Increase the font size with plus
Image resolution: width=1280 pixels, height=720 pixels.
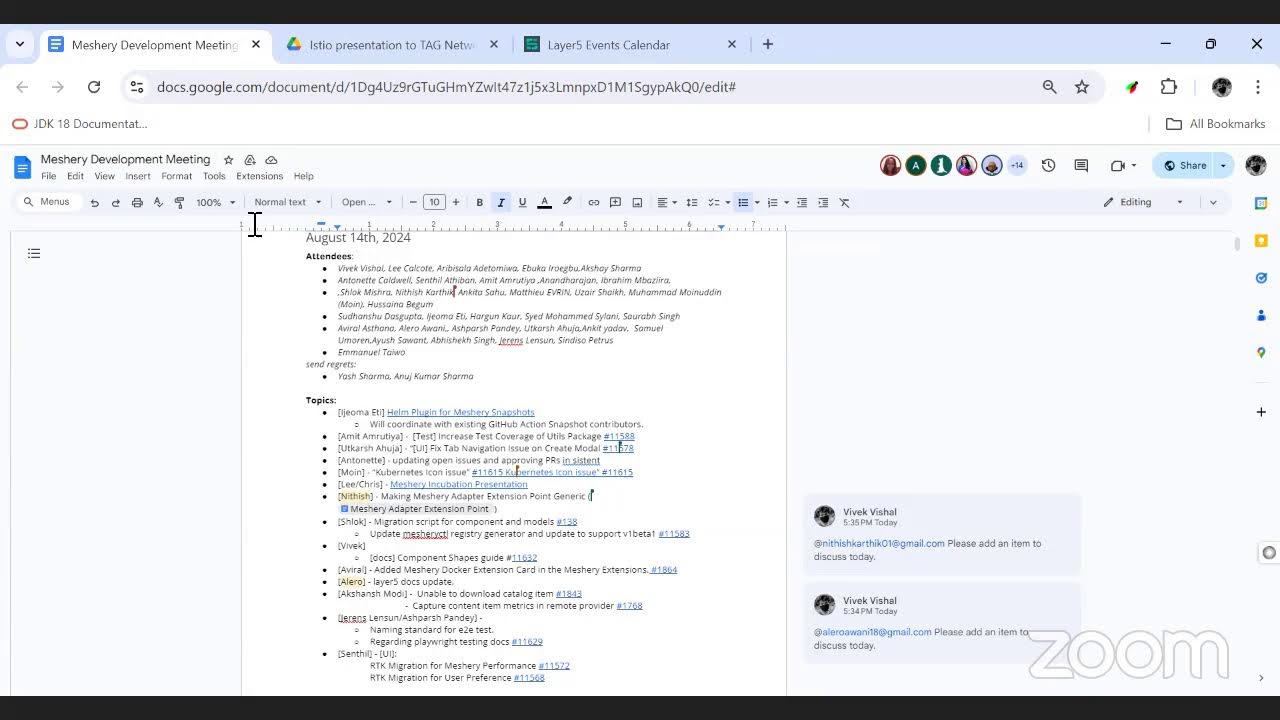pyautogui.click(x=456, y=202)
